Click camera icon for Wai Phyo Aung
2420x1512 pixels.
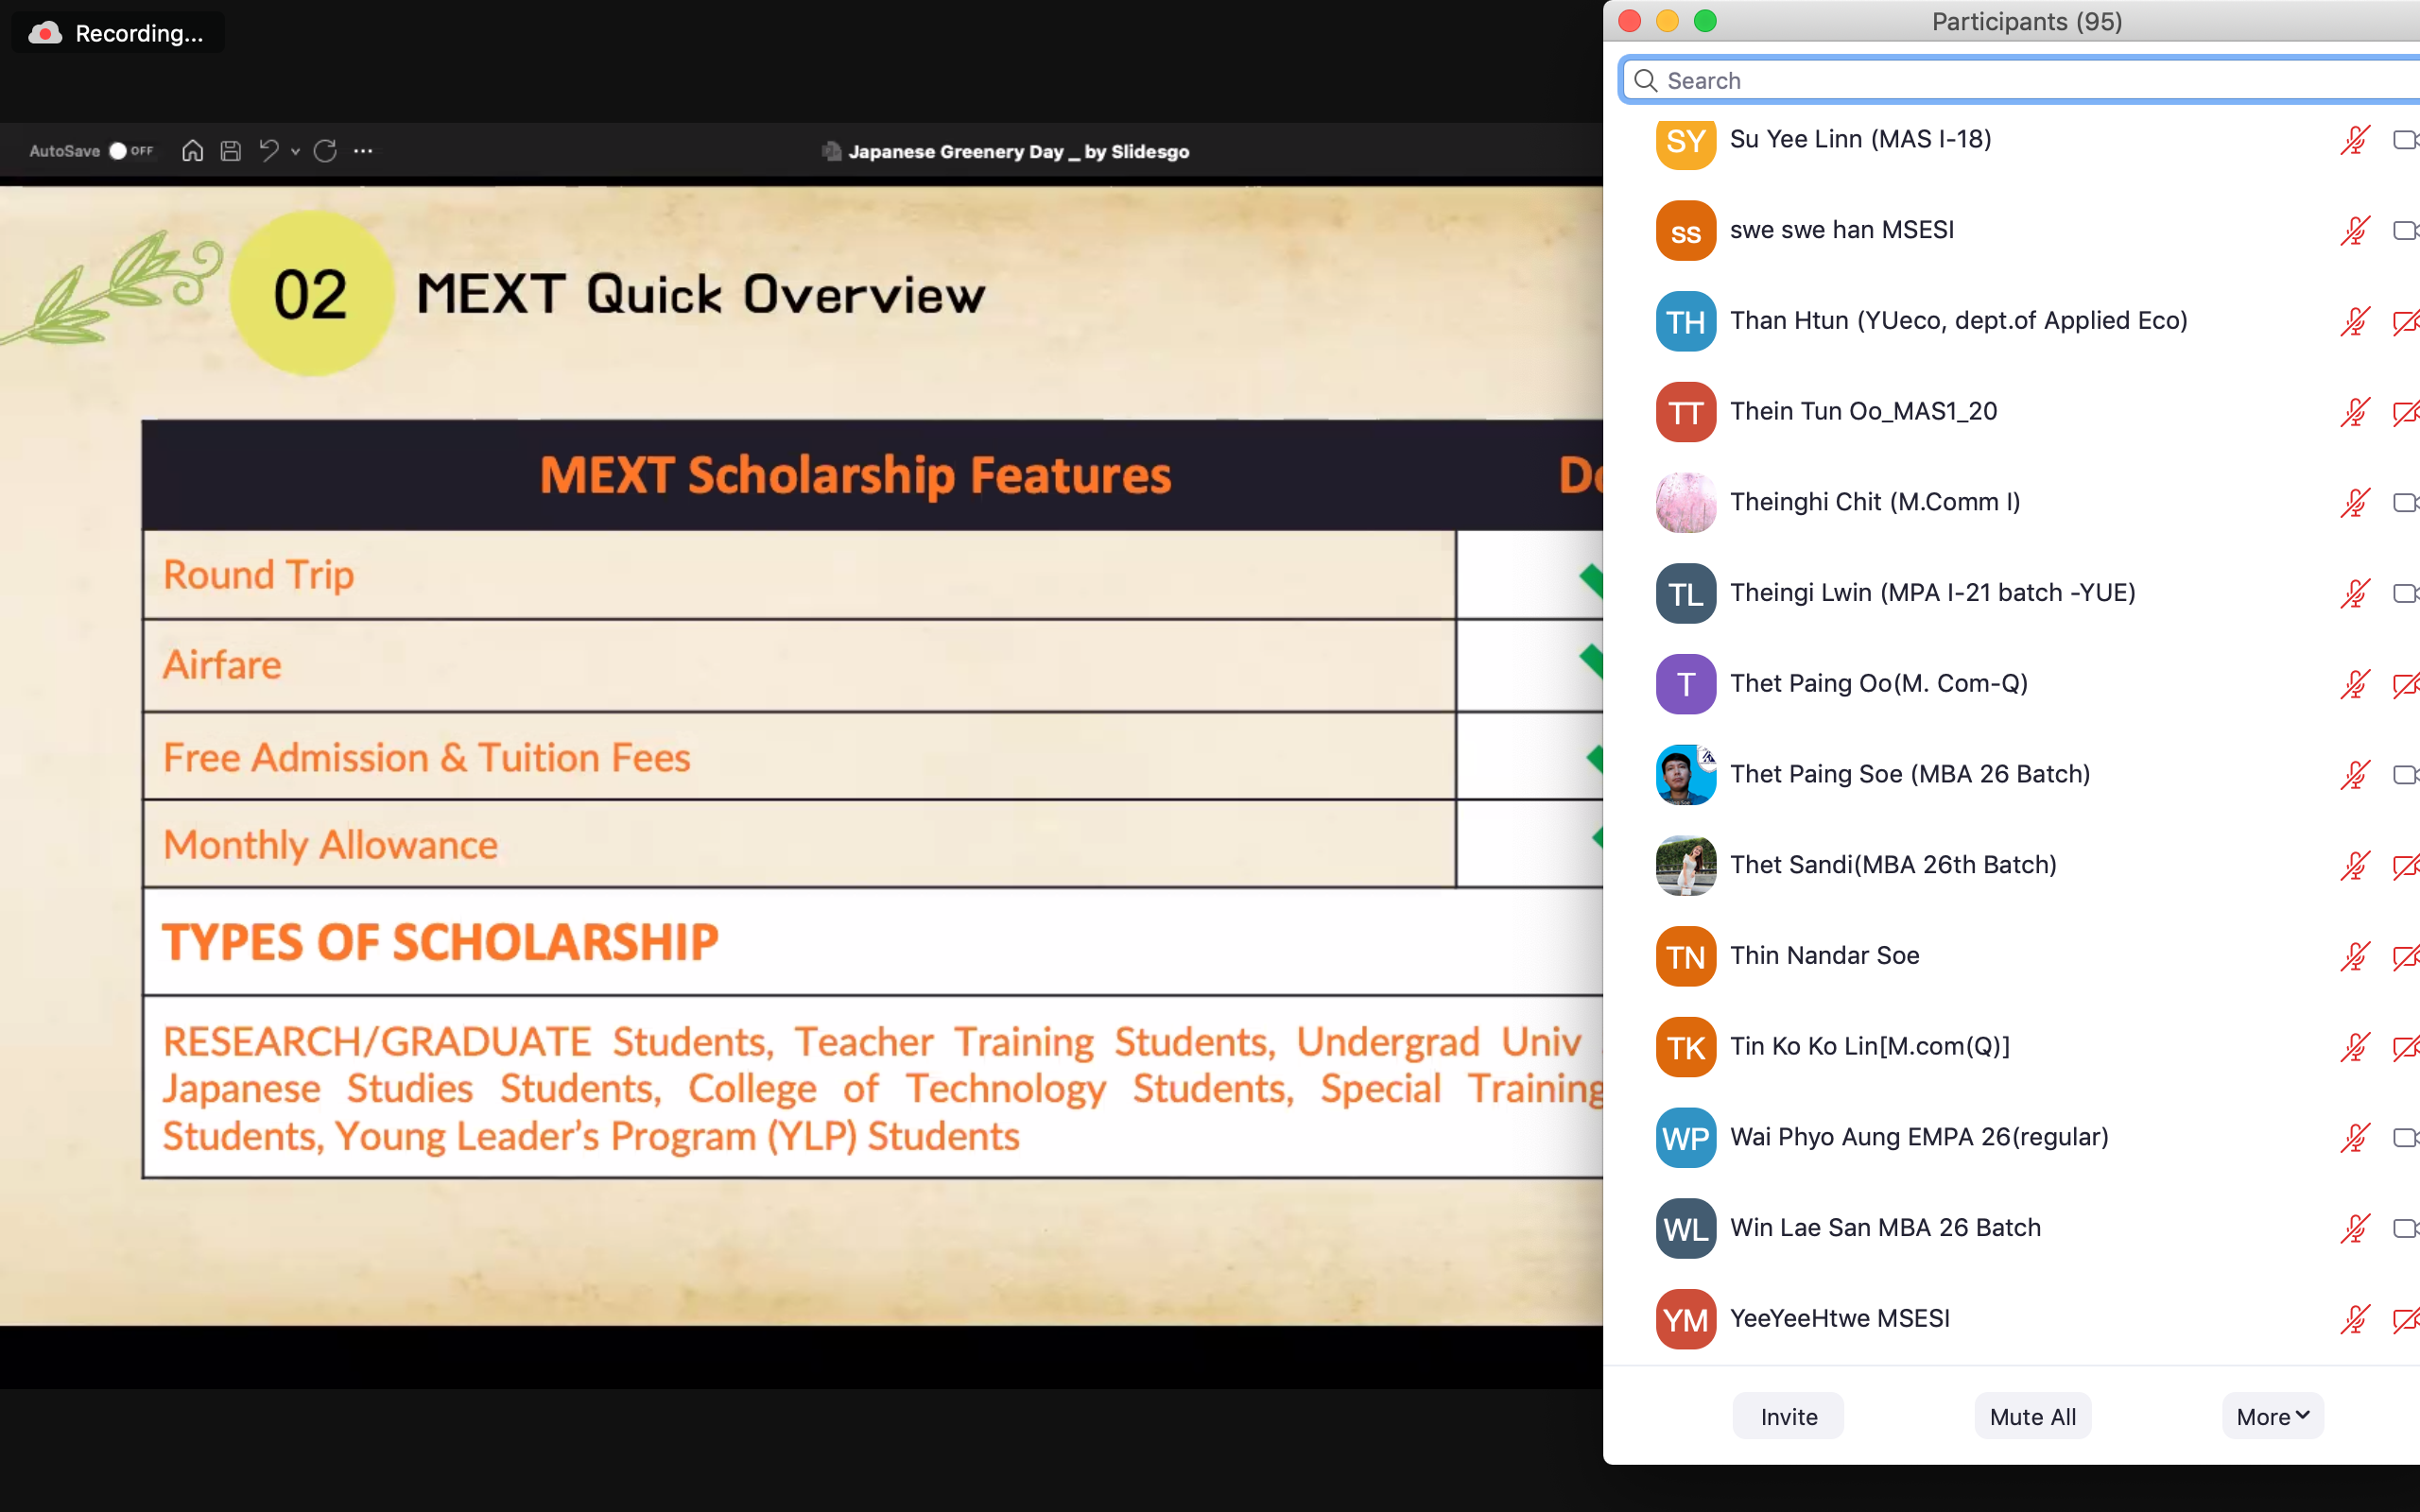pos(2405,1138)
